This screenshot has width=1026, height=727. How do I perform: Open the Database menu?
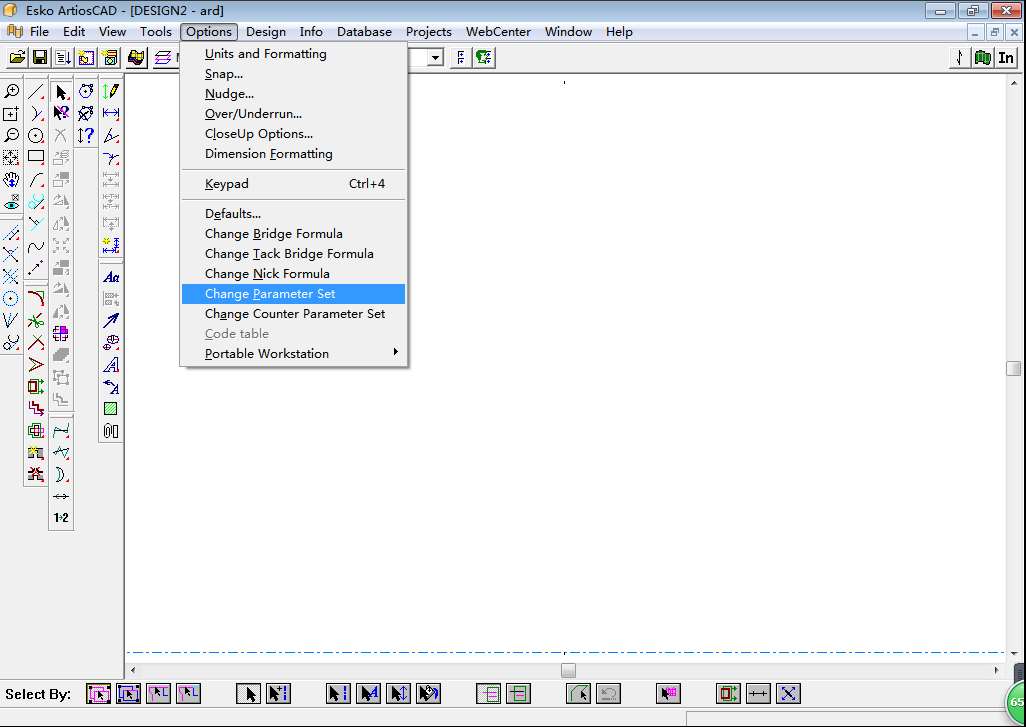tap(364, 31)
